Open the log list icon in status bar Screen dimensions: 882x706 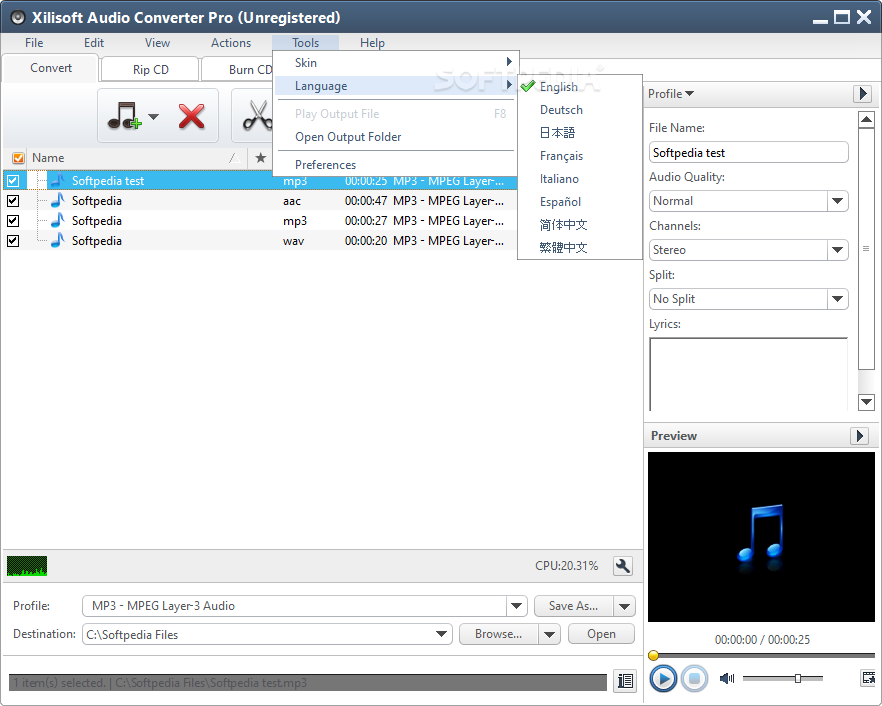(625, 681)
